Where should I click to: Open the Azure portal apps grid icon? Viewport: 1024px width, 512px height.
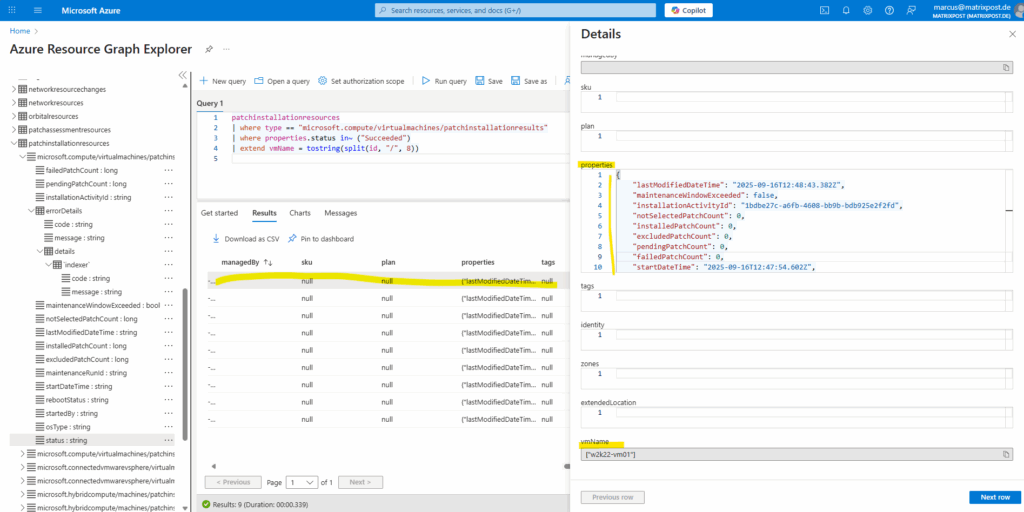13,10
